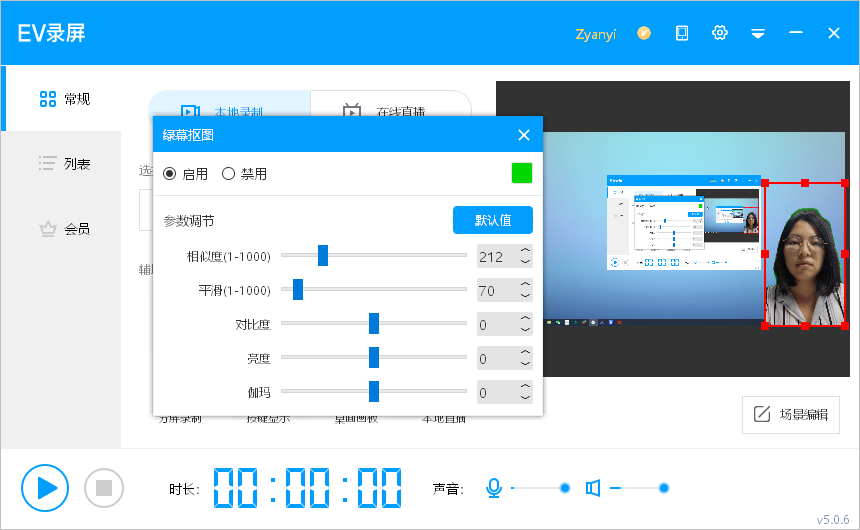The width and height of the screenshot is (860, 530).
Task: Increase 平滑 value with up arrow
Action: [x=525, y=284]
